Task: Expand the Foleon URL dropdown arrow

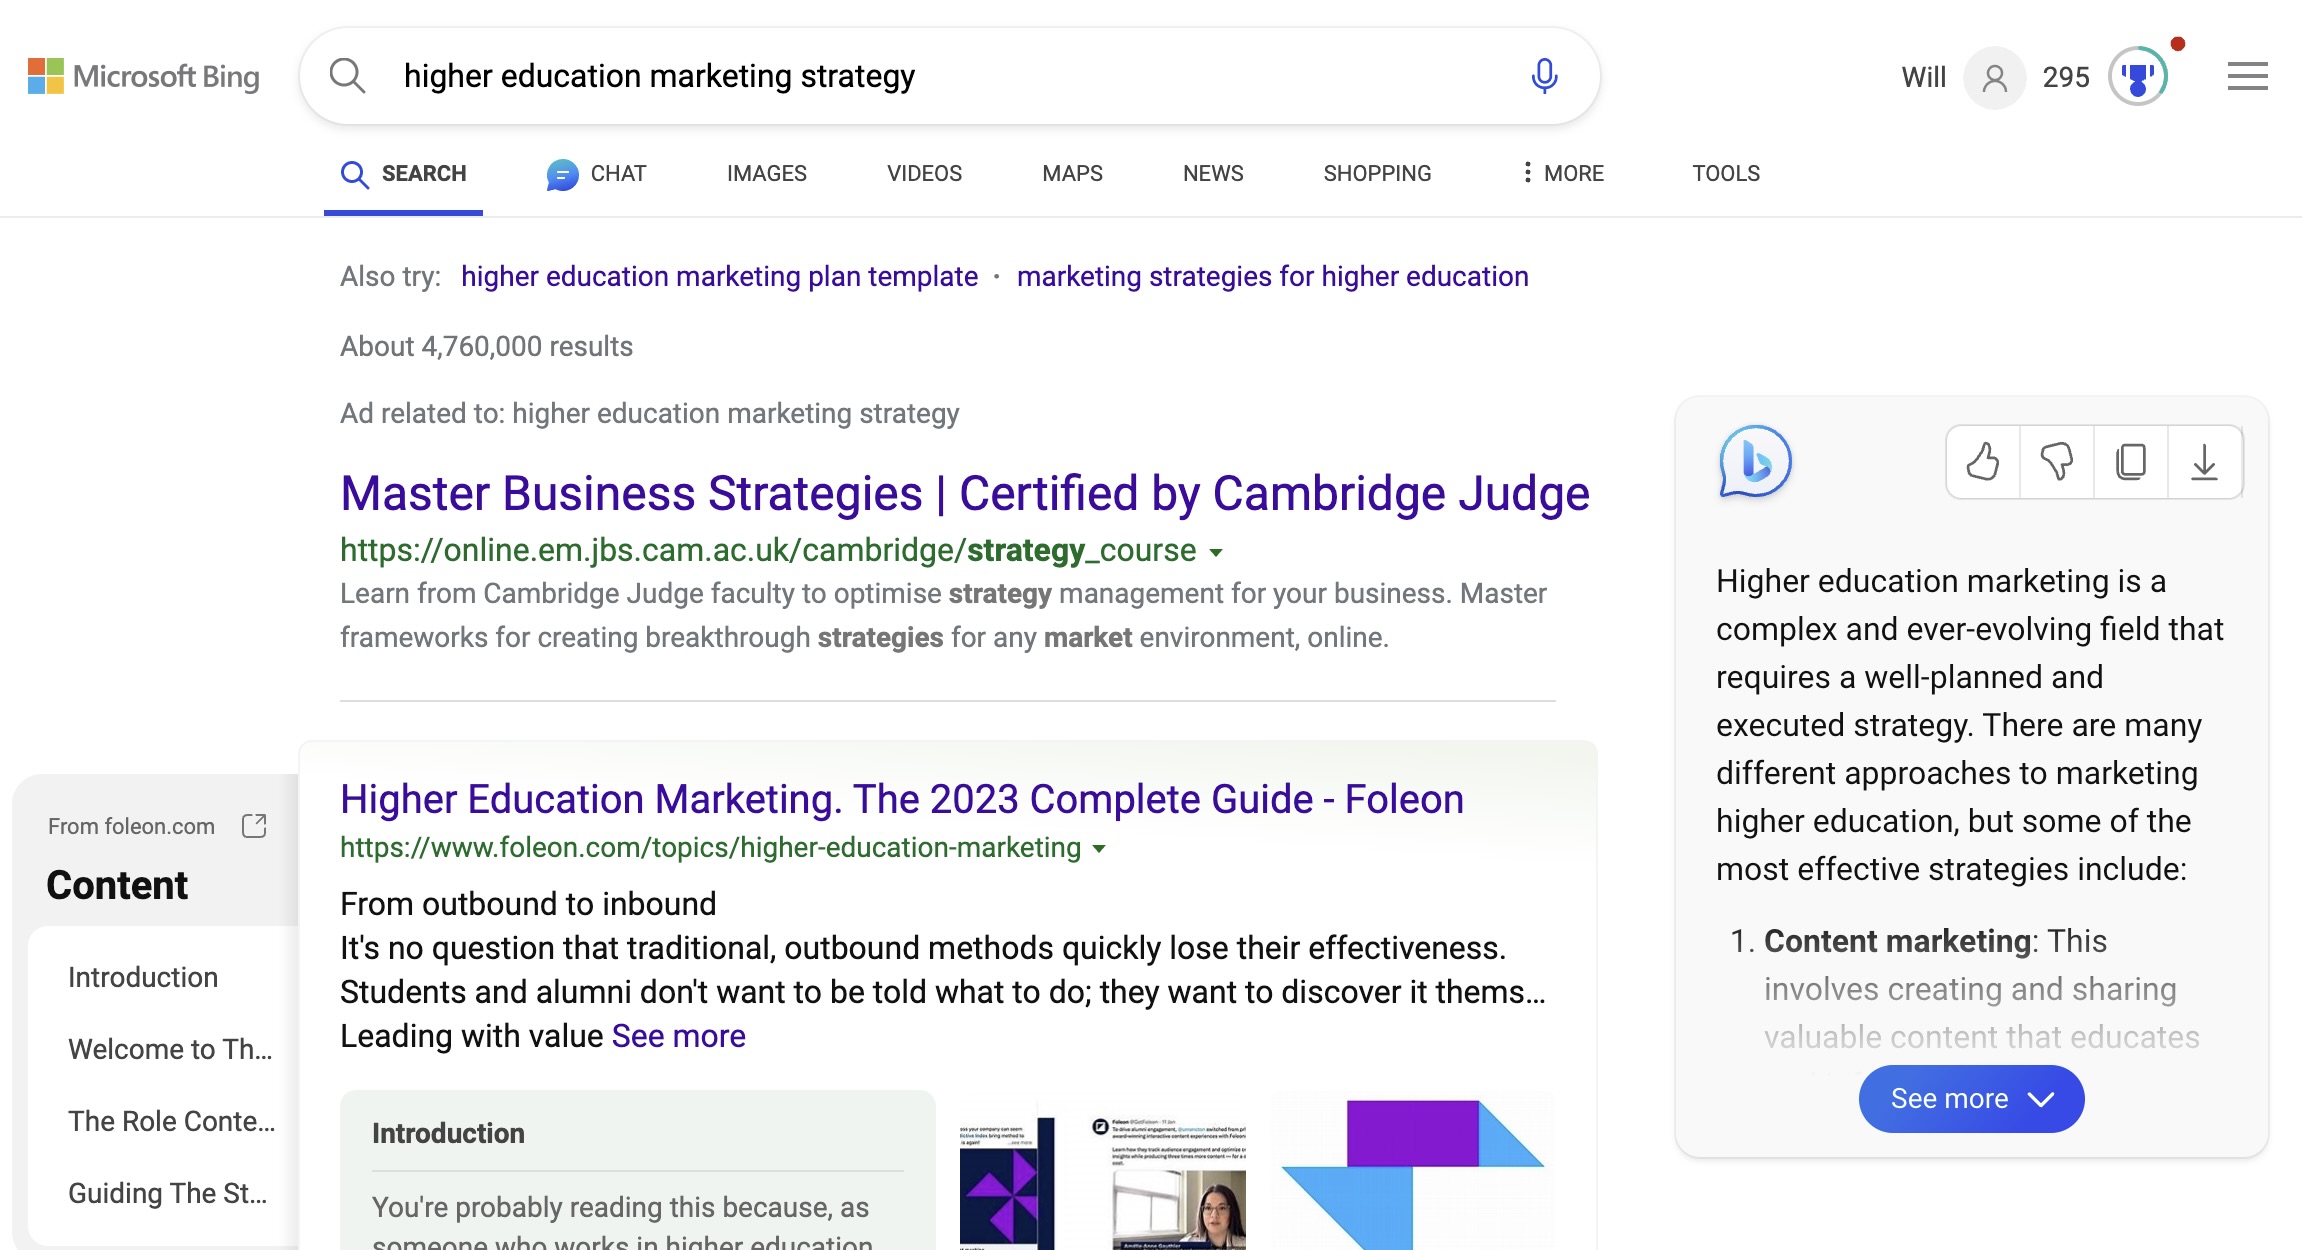Action: [x=1099, y=849]
